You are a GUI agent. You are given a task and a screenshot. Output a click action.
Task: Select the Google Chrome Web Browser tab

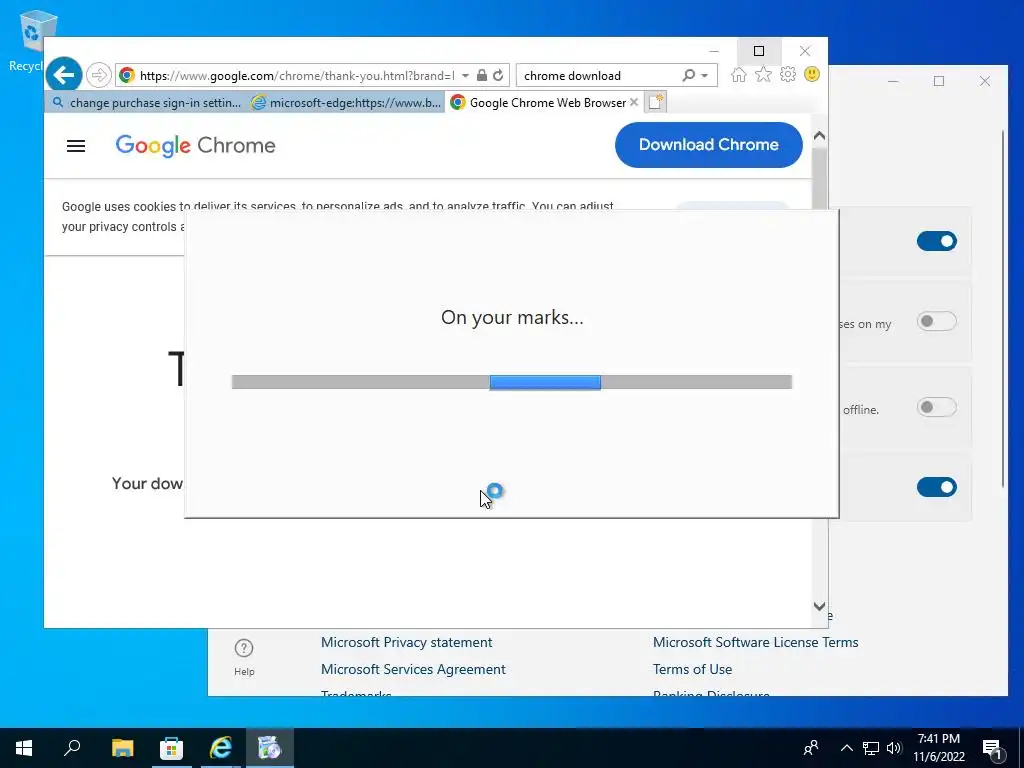click(543, 103)
